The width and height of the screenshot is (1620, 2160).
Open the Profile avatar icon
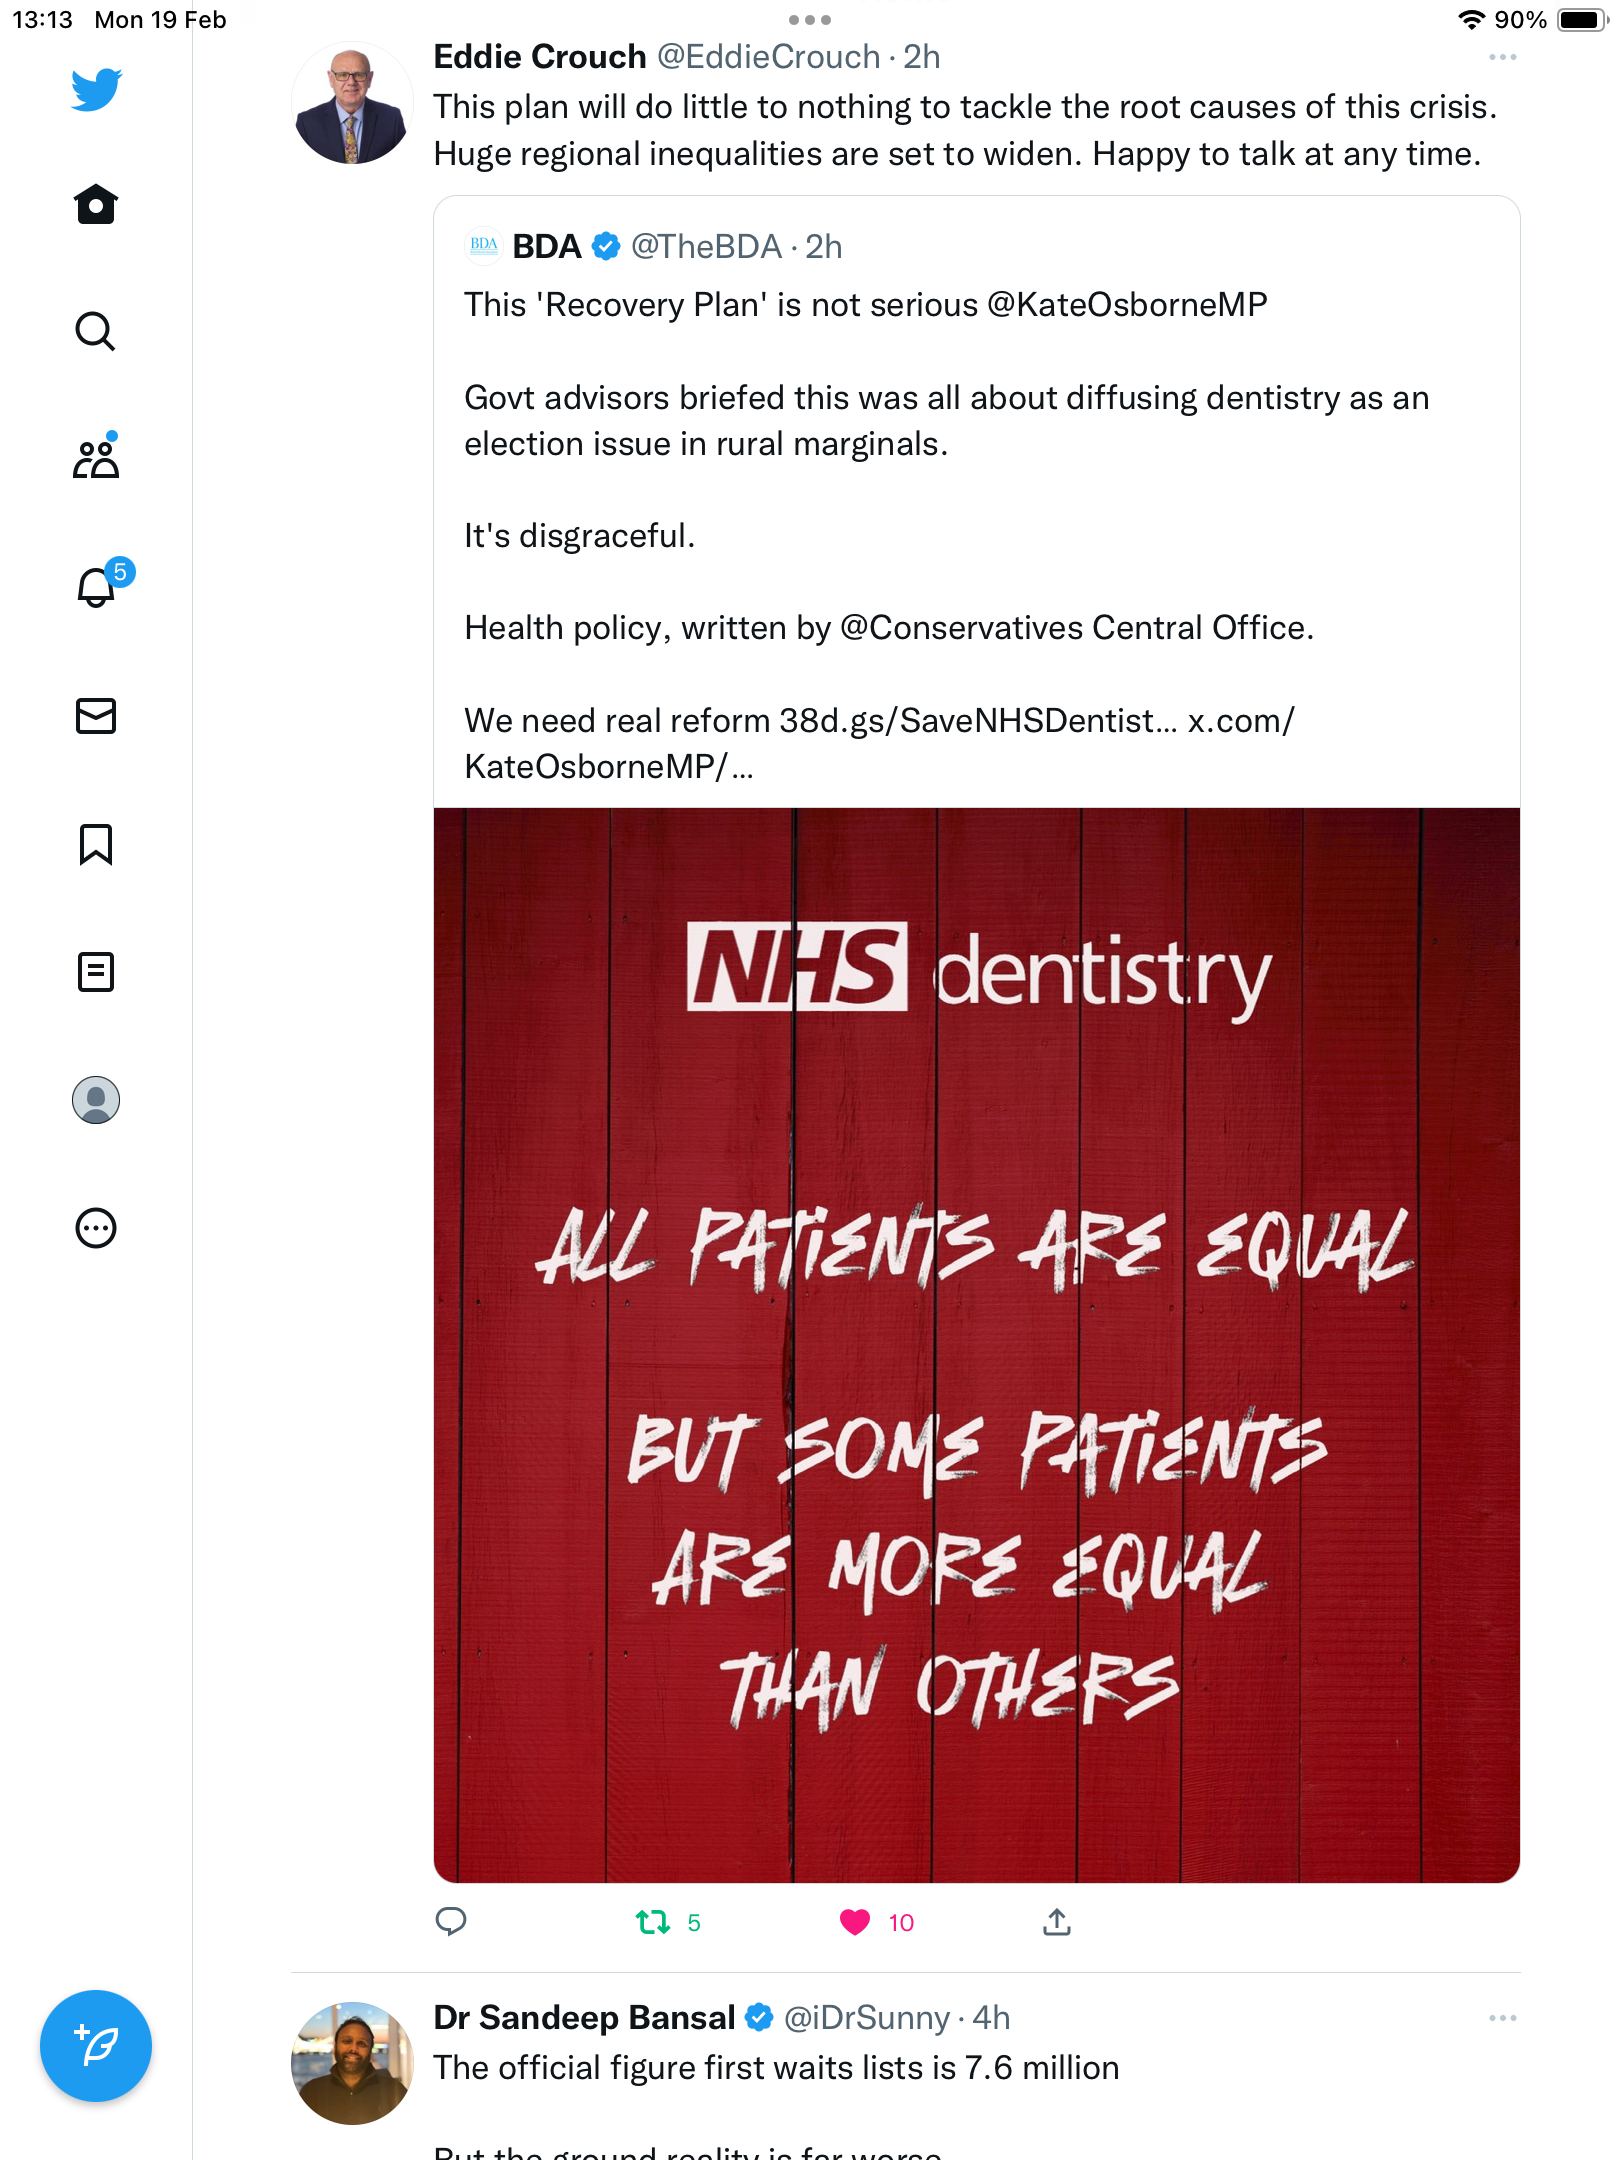coord(96,1100)
